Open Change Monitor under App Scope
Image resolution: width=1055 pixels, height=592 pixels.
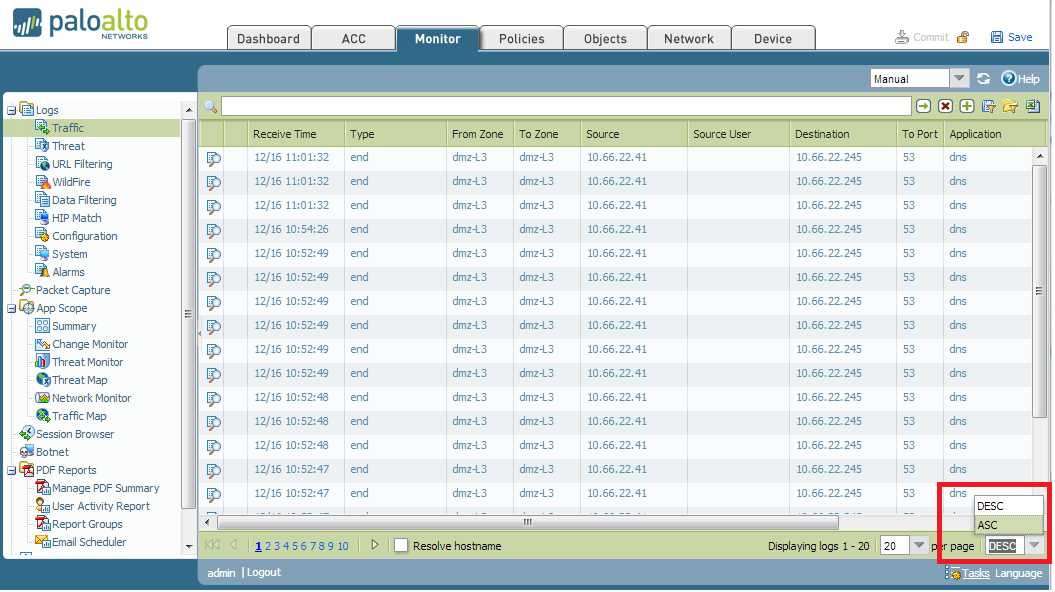point(89,344)
